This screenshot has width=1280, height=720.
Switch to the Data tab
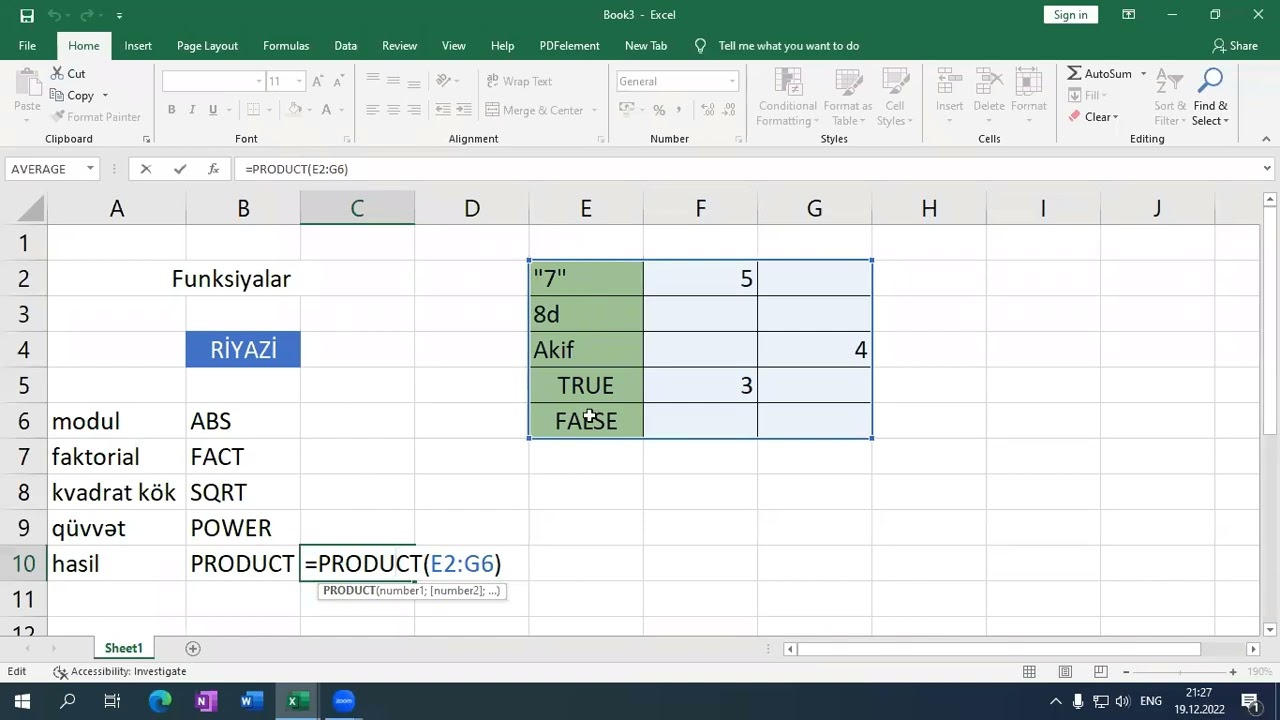[x=346, y=46]
